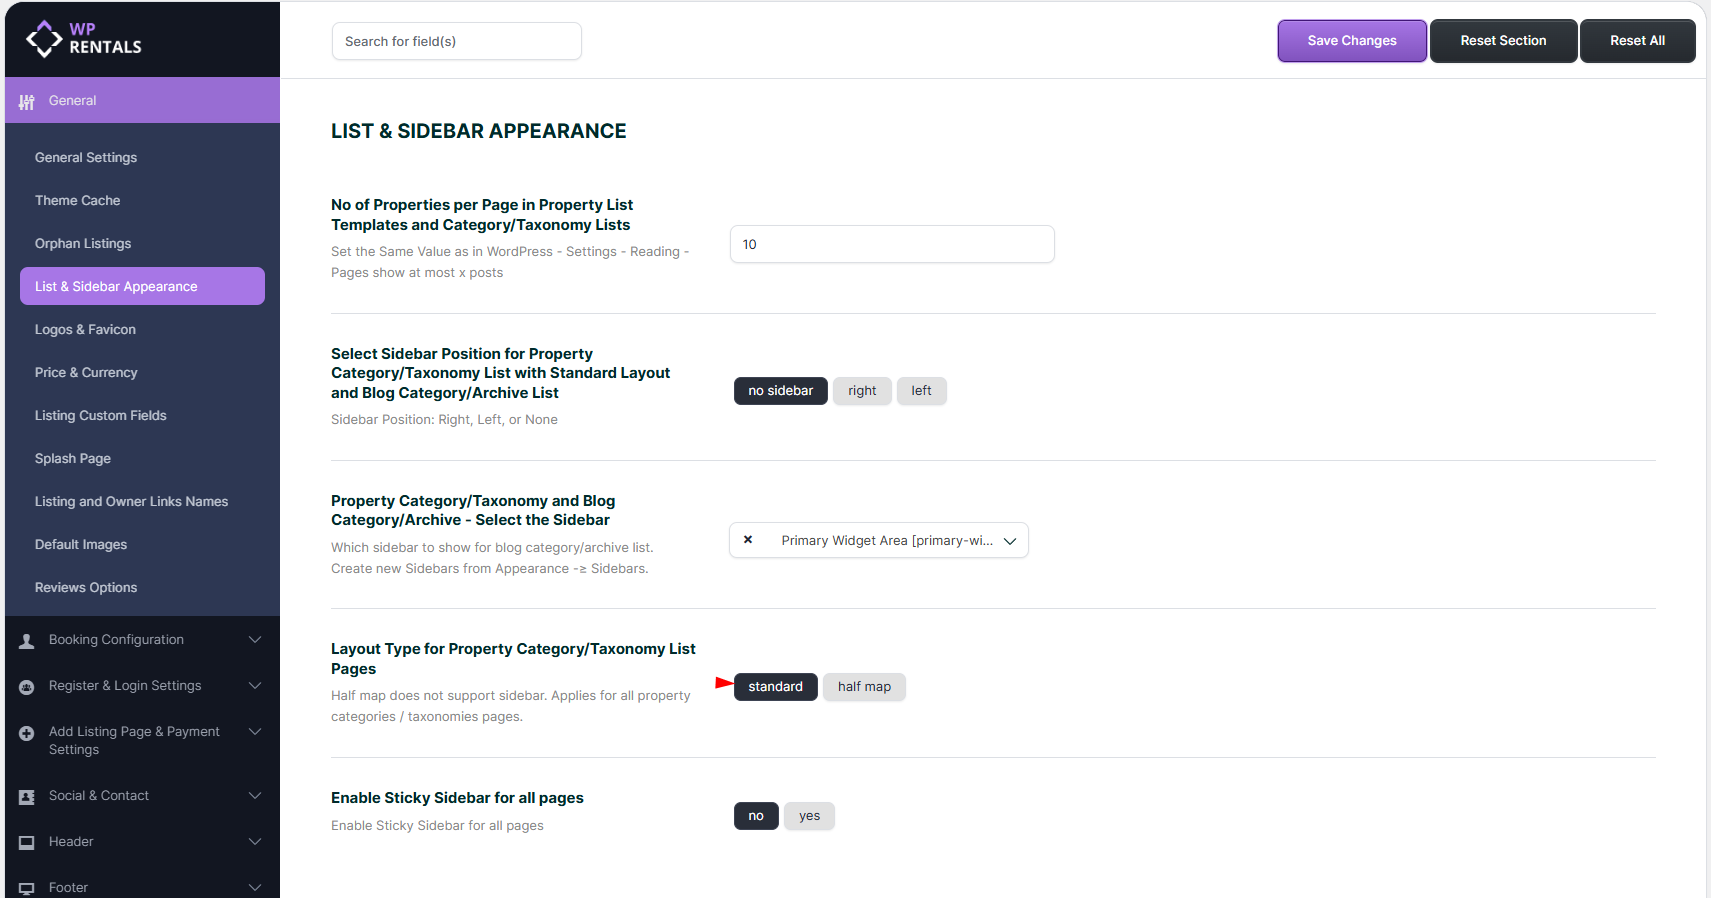Viewport: 1711px width, 898px height.
Task: Expand the Footer section chevron
Action: click(255, 887)
